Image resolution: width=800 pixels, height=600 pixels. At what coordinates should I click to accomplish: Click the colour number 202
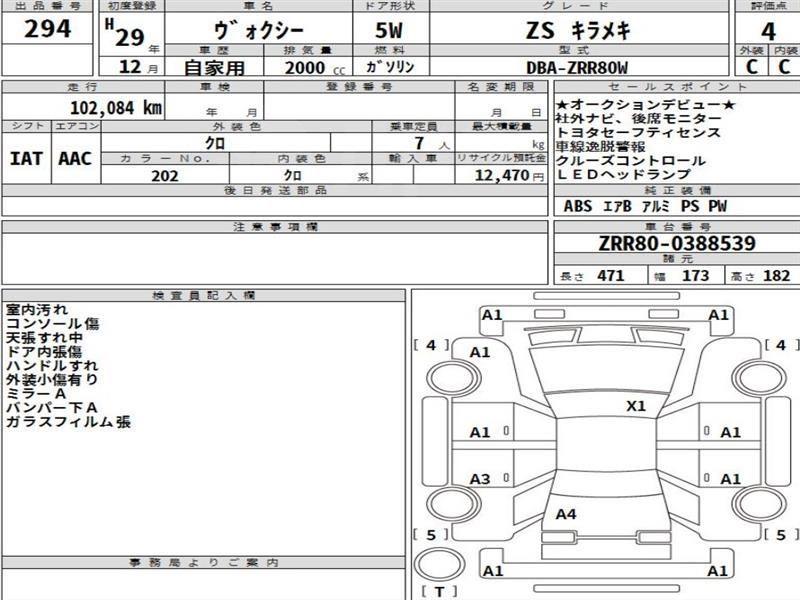click(x=165, y=176)
